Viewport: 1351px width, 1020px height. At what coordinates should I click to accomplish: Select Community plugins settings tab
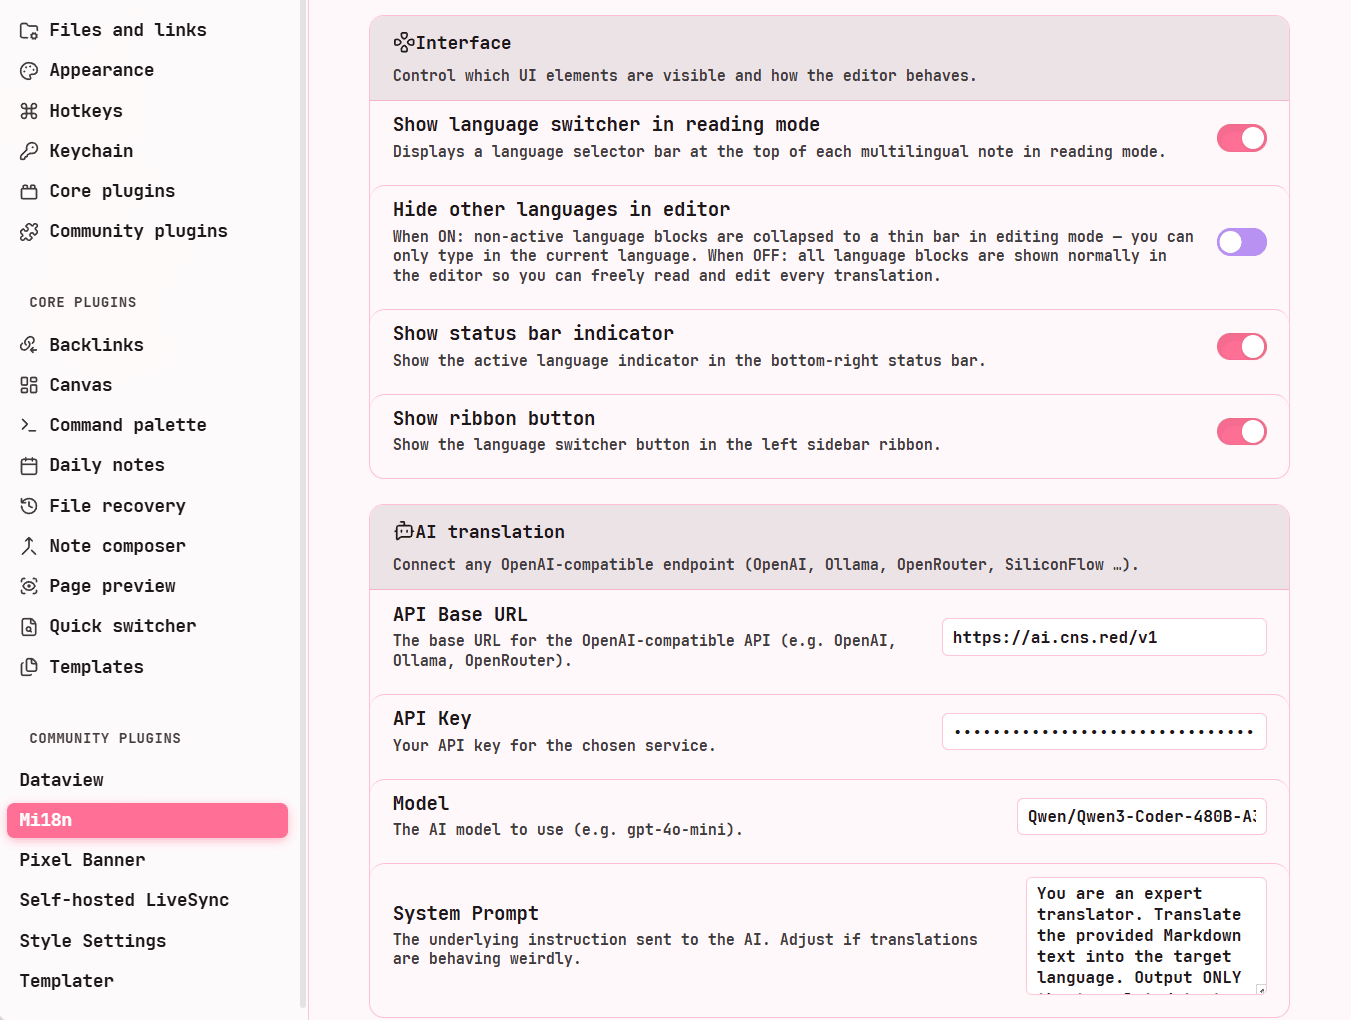pos(147,231)
